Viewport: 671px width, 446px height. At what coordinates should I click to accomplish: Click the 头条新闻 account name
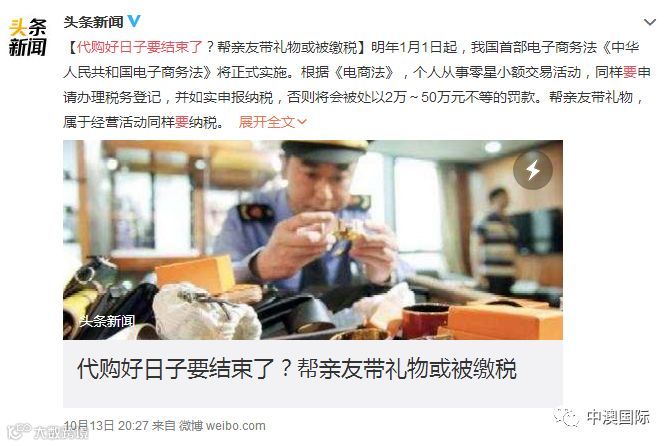tap(93, 22)
